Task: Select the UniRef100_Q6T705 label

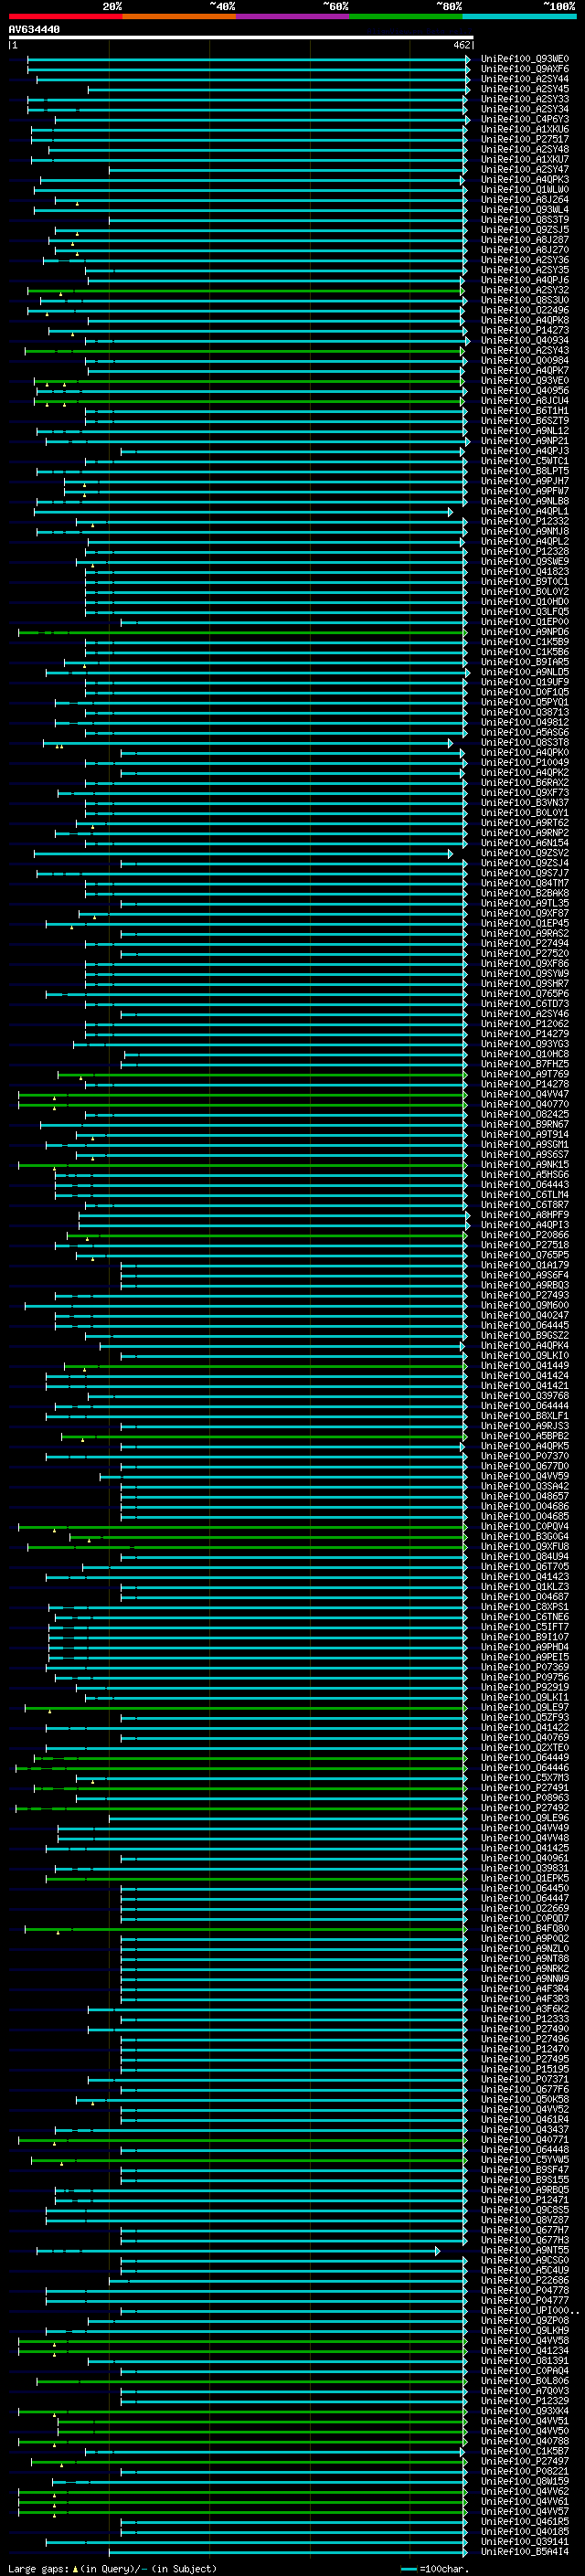Action: tap(525, 1567)
